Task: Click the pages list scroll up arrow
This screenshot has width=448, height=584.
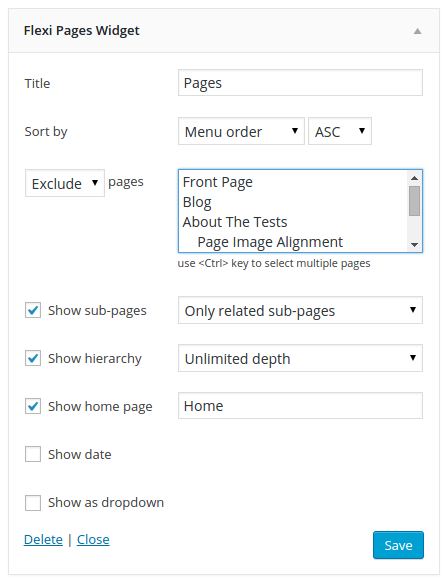Action: pyautogui.click(x=414, y=178)
